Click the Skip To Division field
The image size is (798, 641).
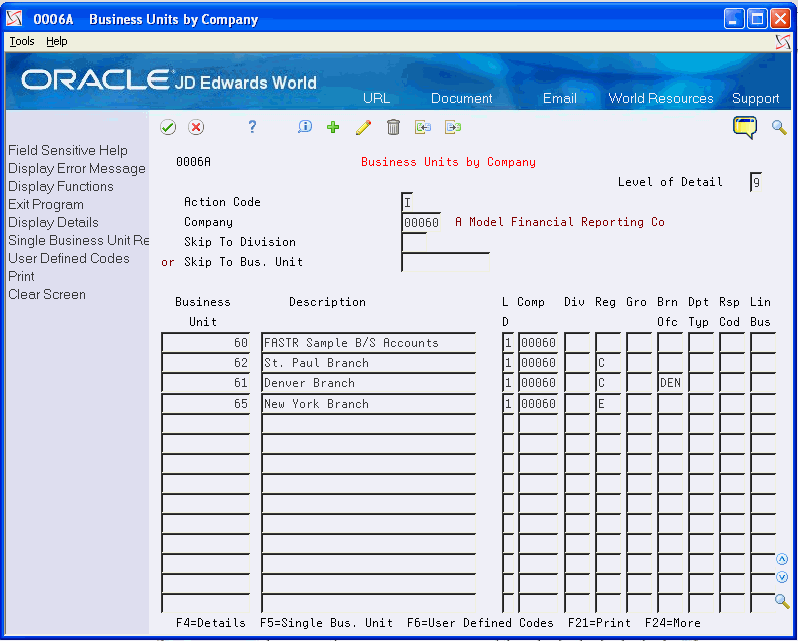[x=414, y=242]
